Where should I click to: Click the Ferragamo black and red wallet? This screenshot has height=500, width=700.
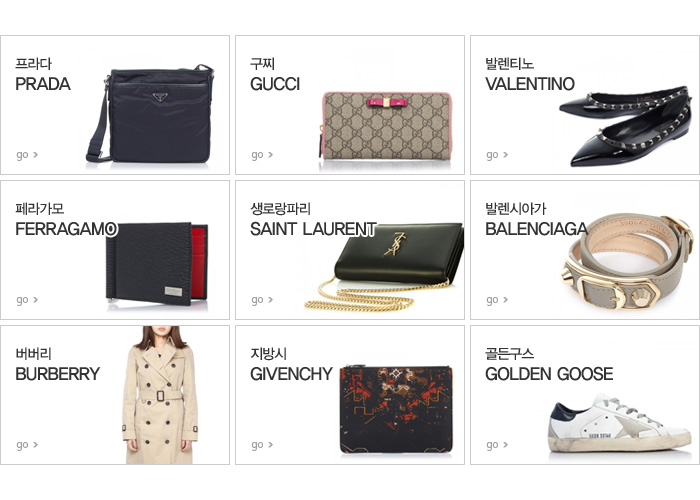[157, 264]
